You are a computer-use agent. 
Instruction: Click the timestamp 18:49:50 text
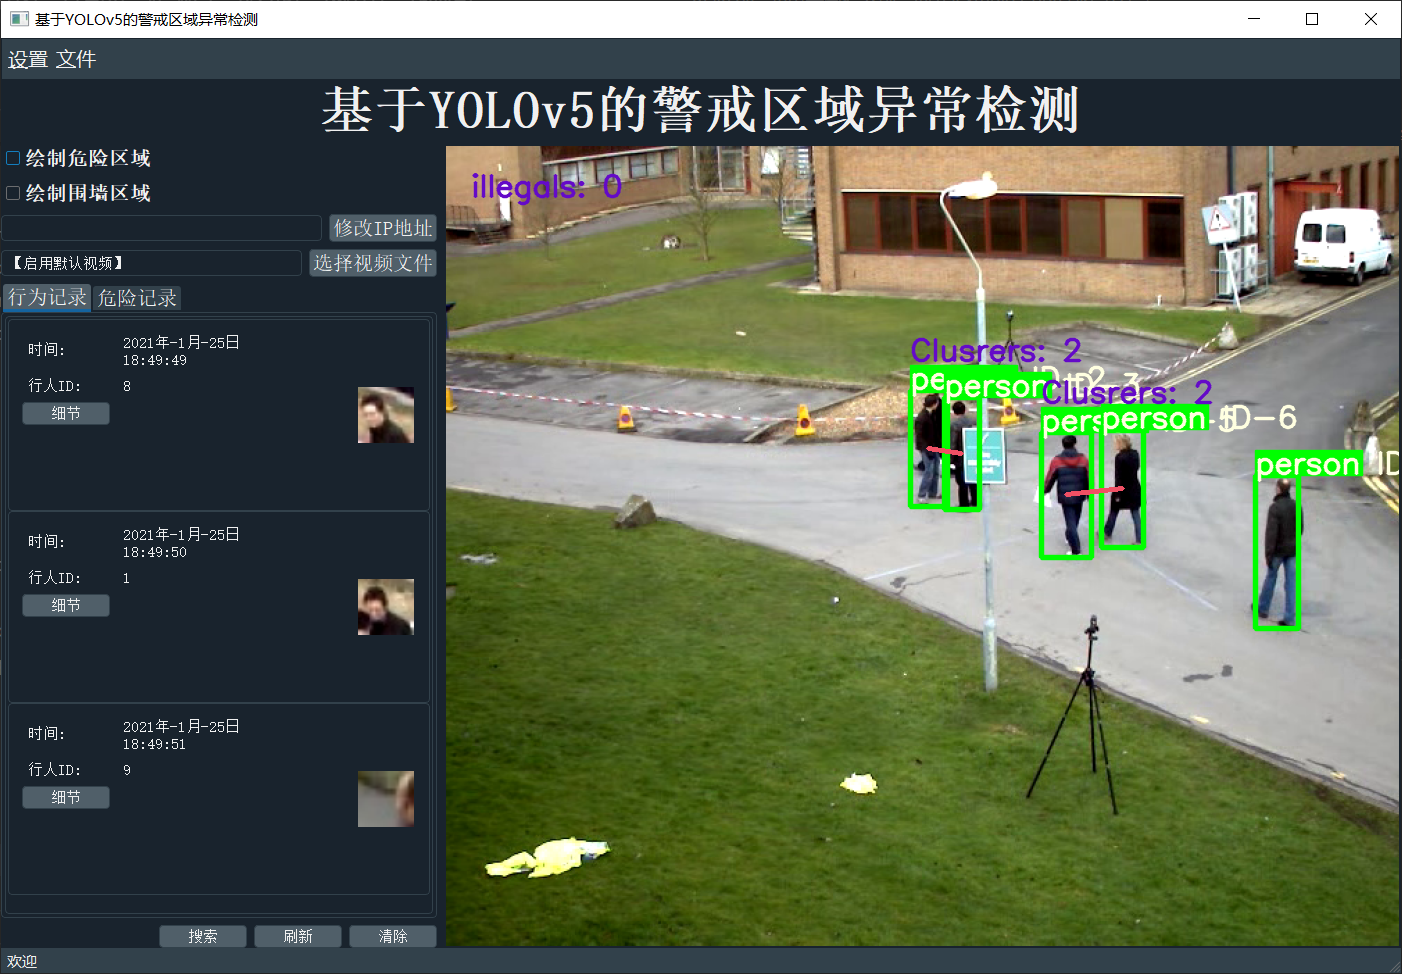coord(155,552)
